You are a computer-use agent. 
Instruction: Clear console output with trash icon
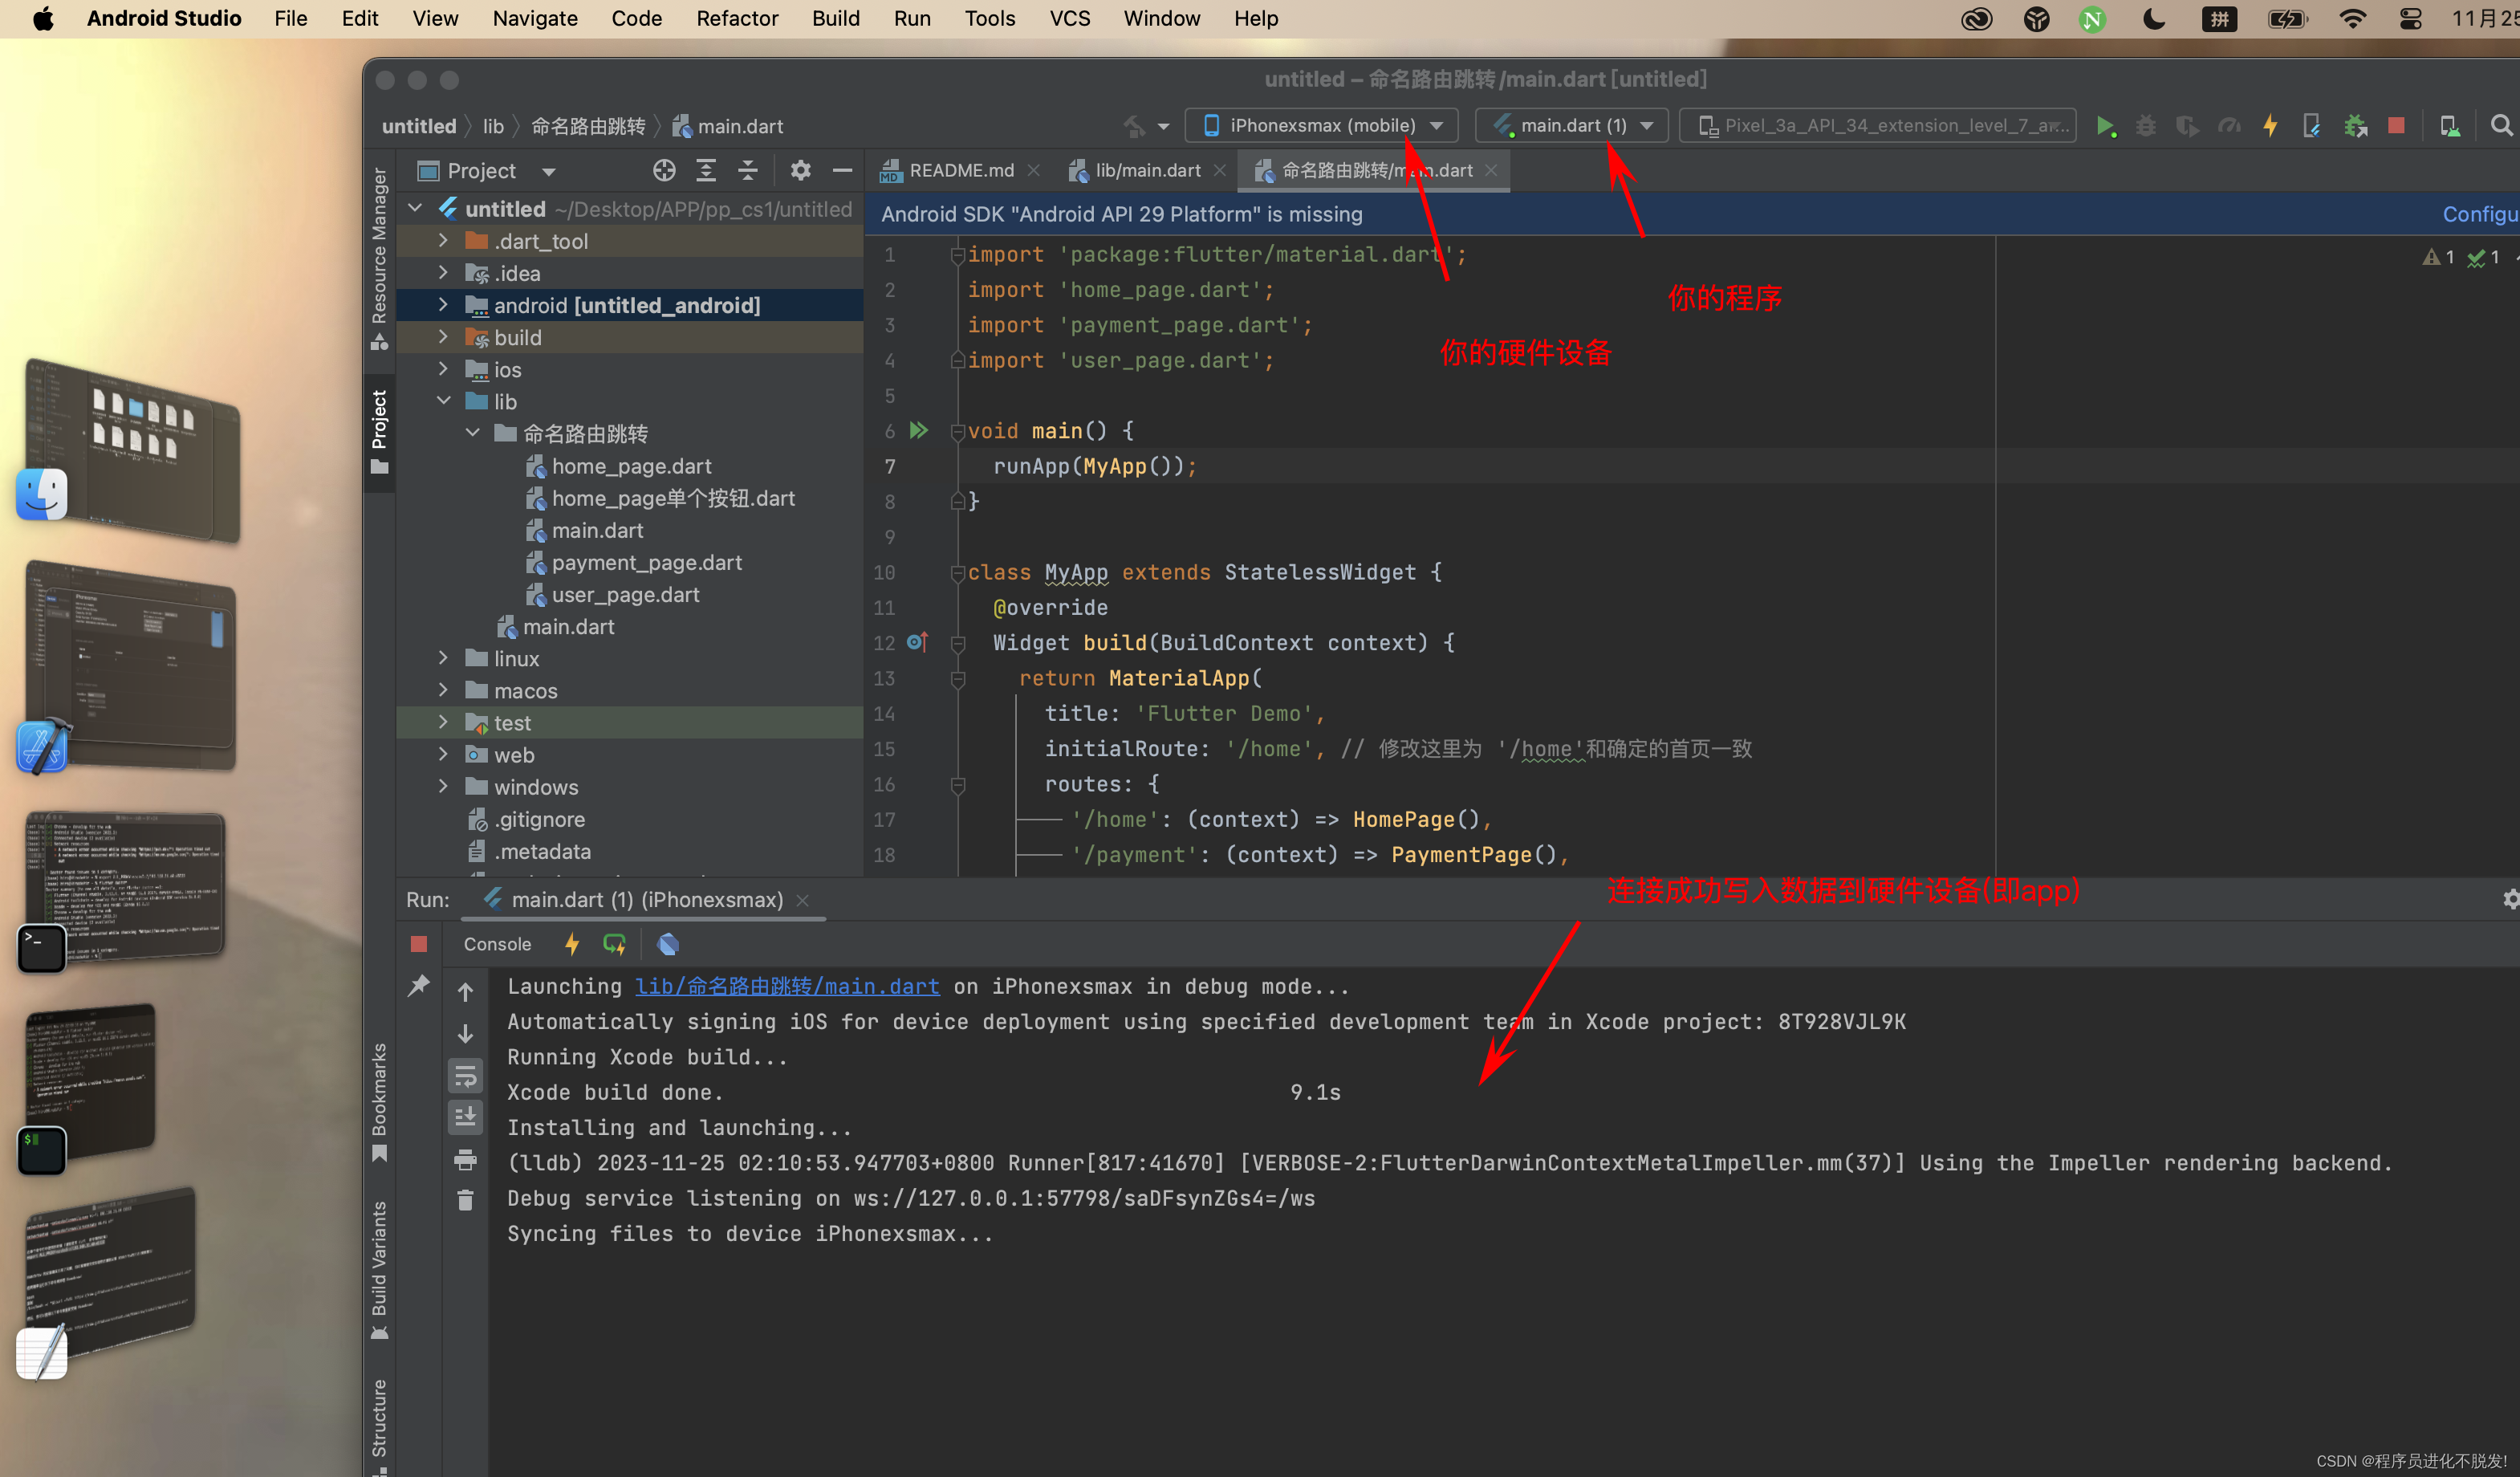coord(465,1200)
